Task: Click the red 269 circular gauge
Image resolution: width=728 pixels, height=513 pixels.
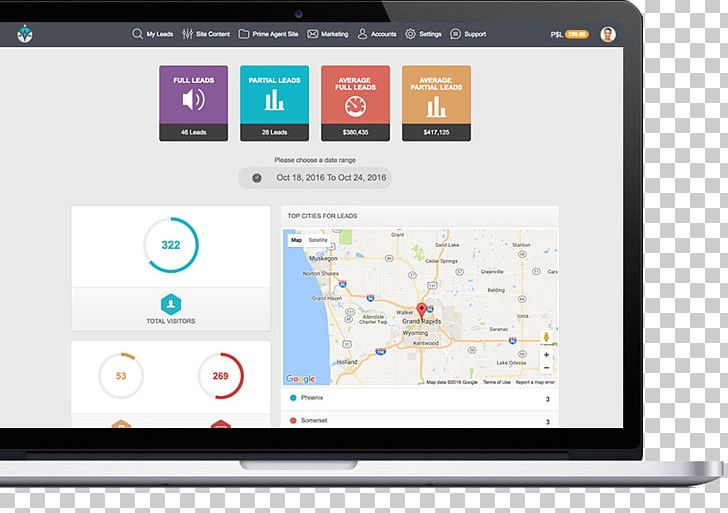Action: click(x=221, y=376)
